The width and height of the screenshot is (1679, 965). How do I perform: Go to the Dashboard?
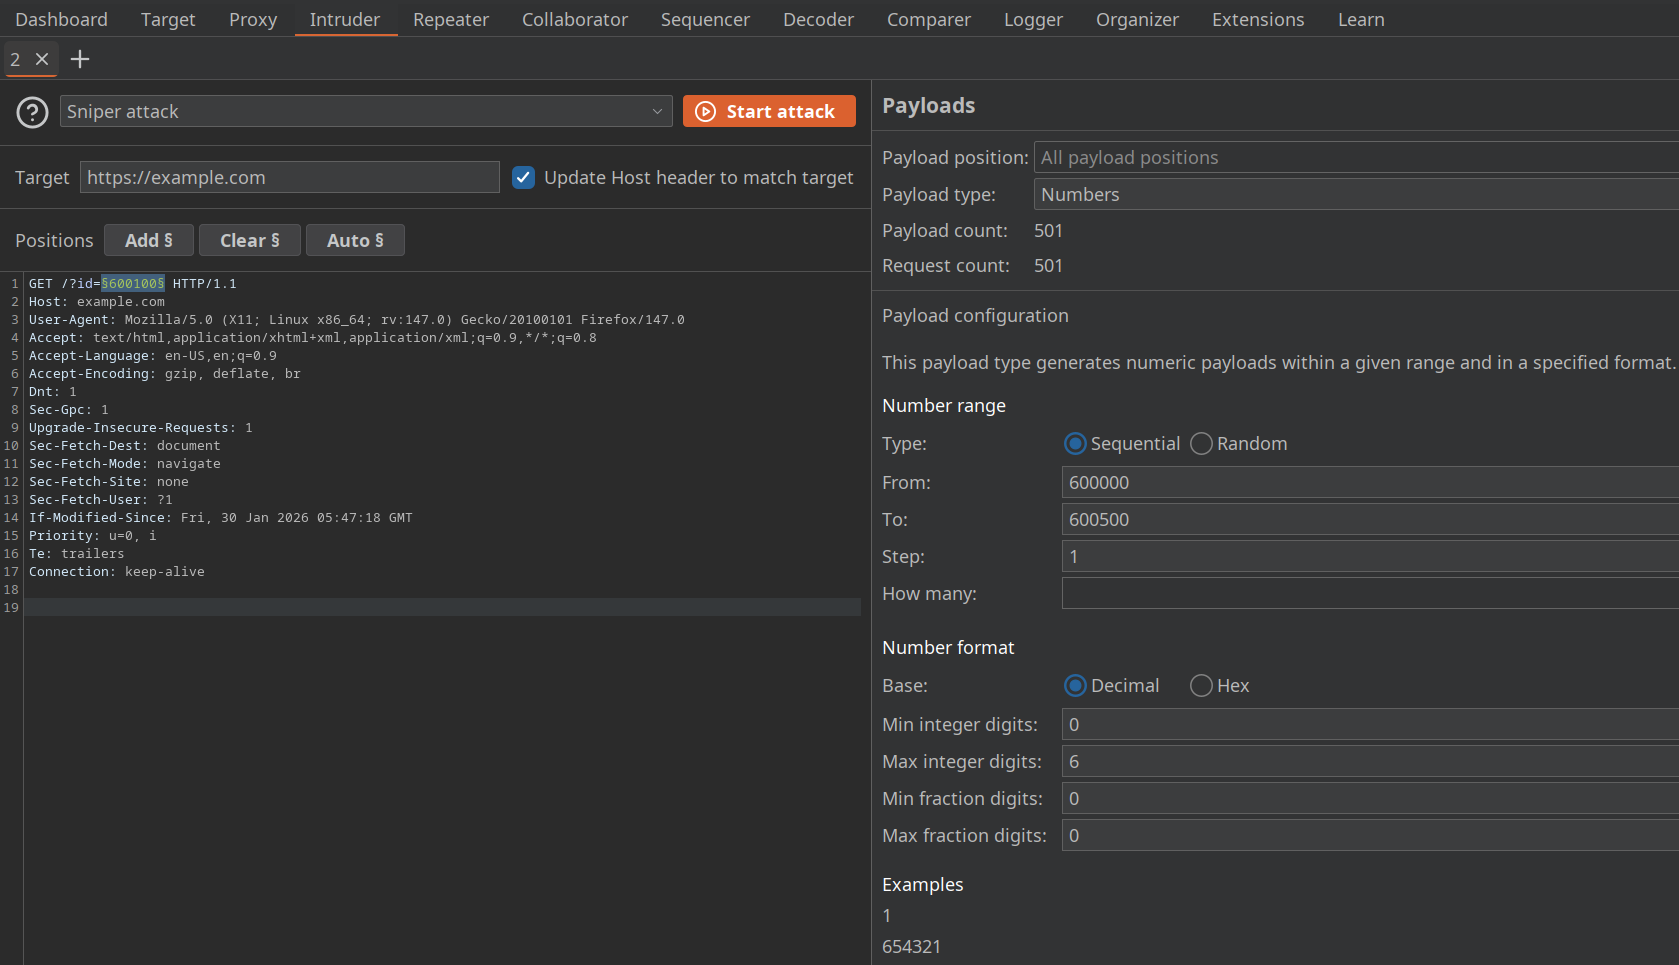coord(61,19)
